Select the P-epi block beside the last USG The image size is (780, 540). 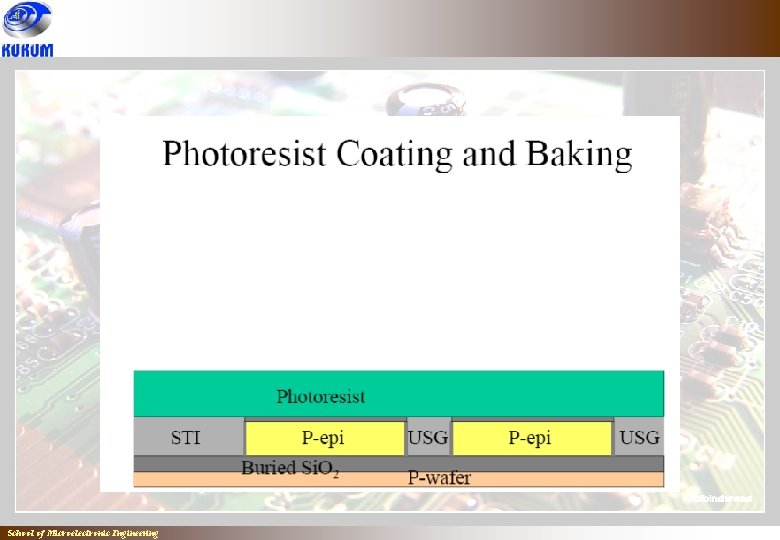coord(532,438)
